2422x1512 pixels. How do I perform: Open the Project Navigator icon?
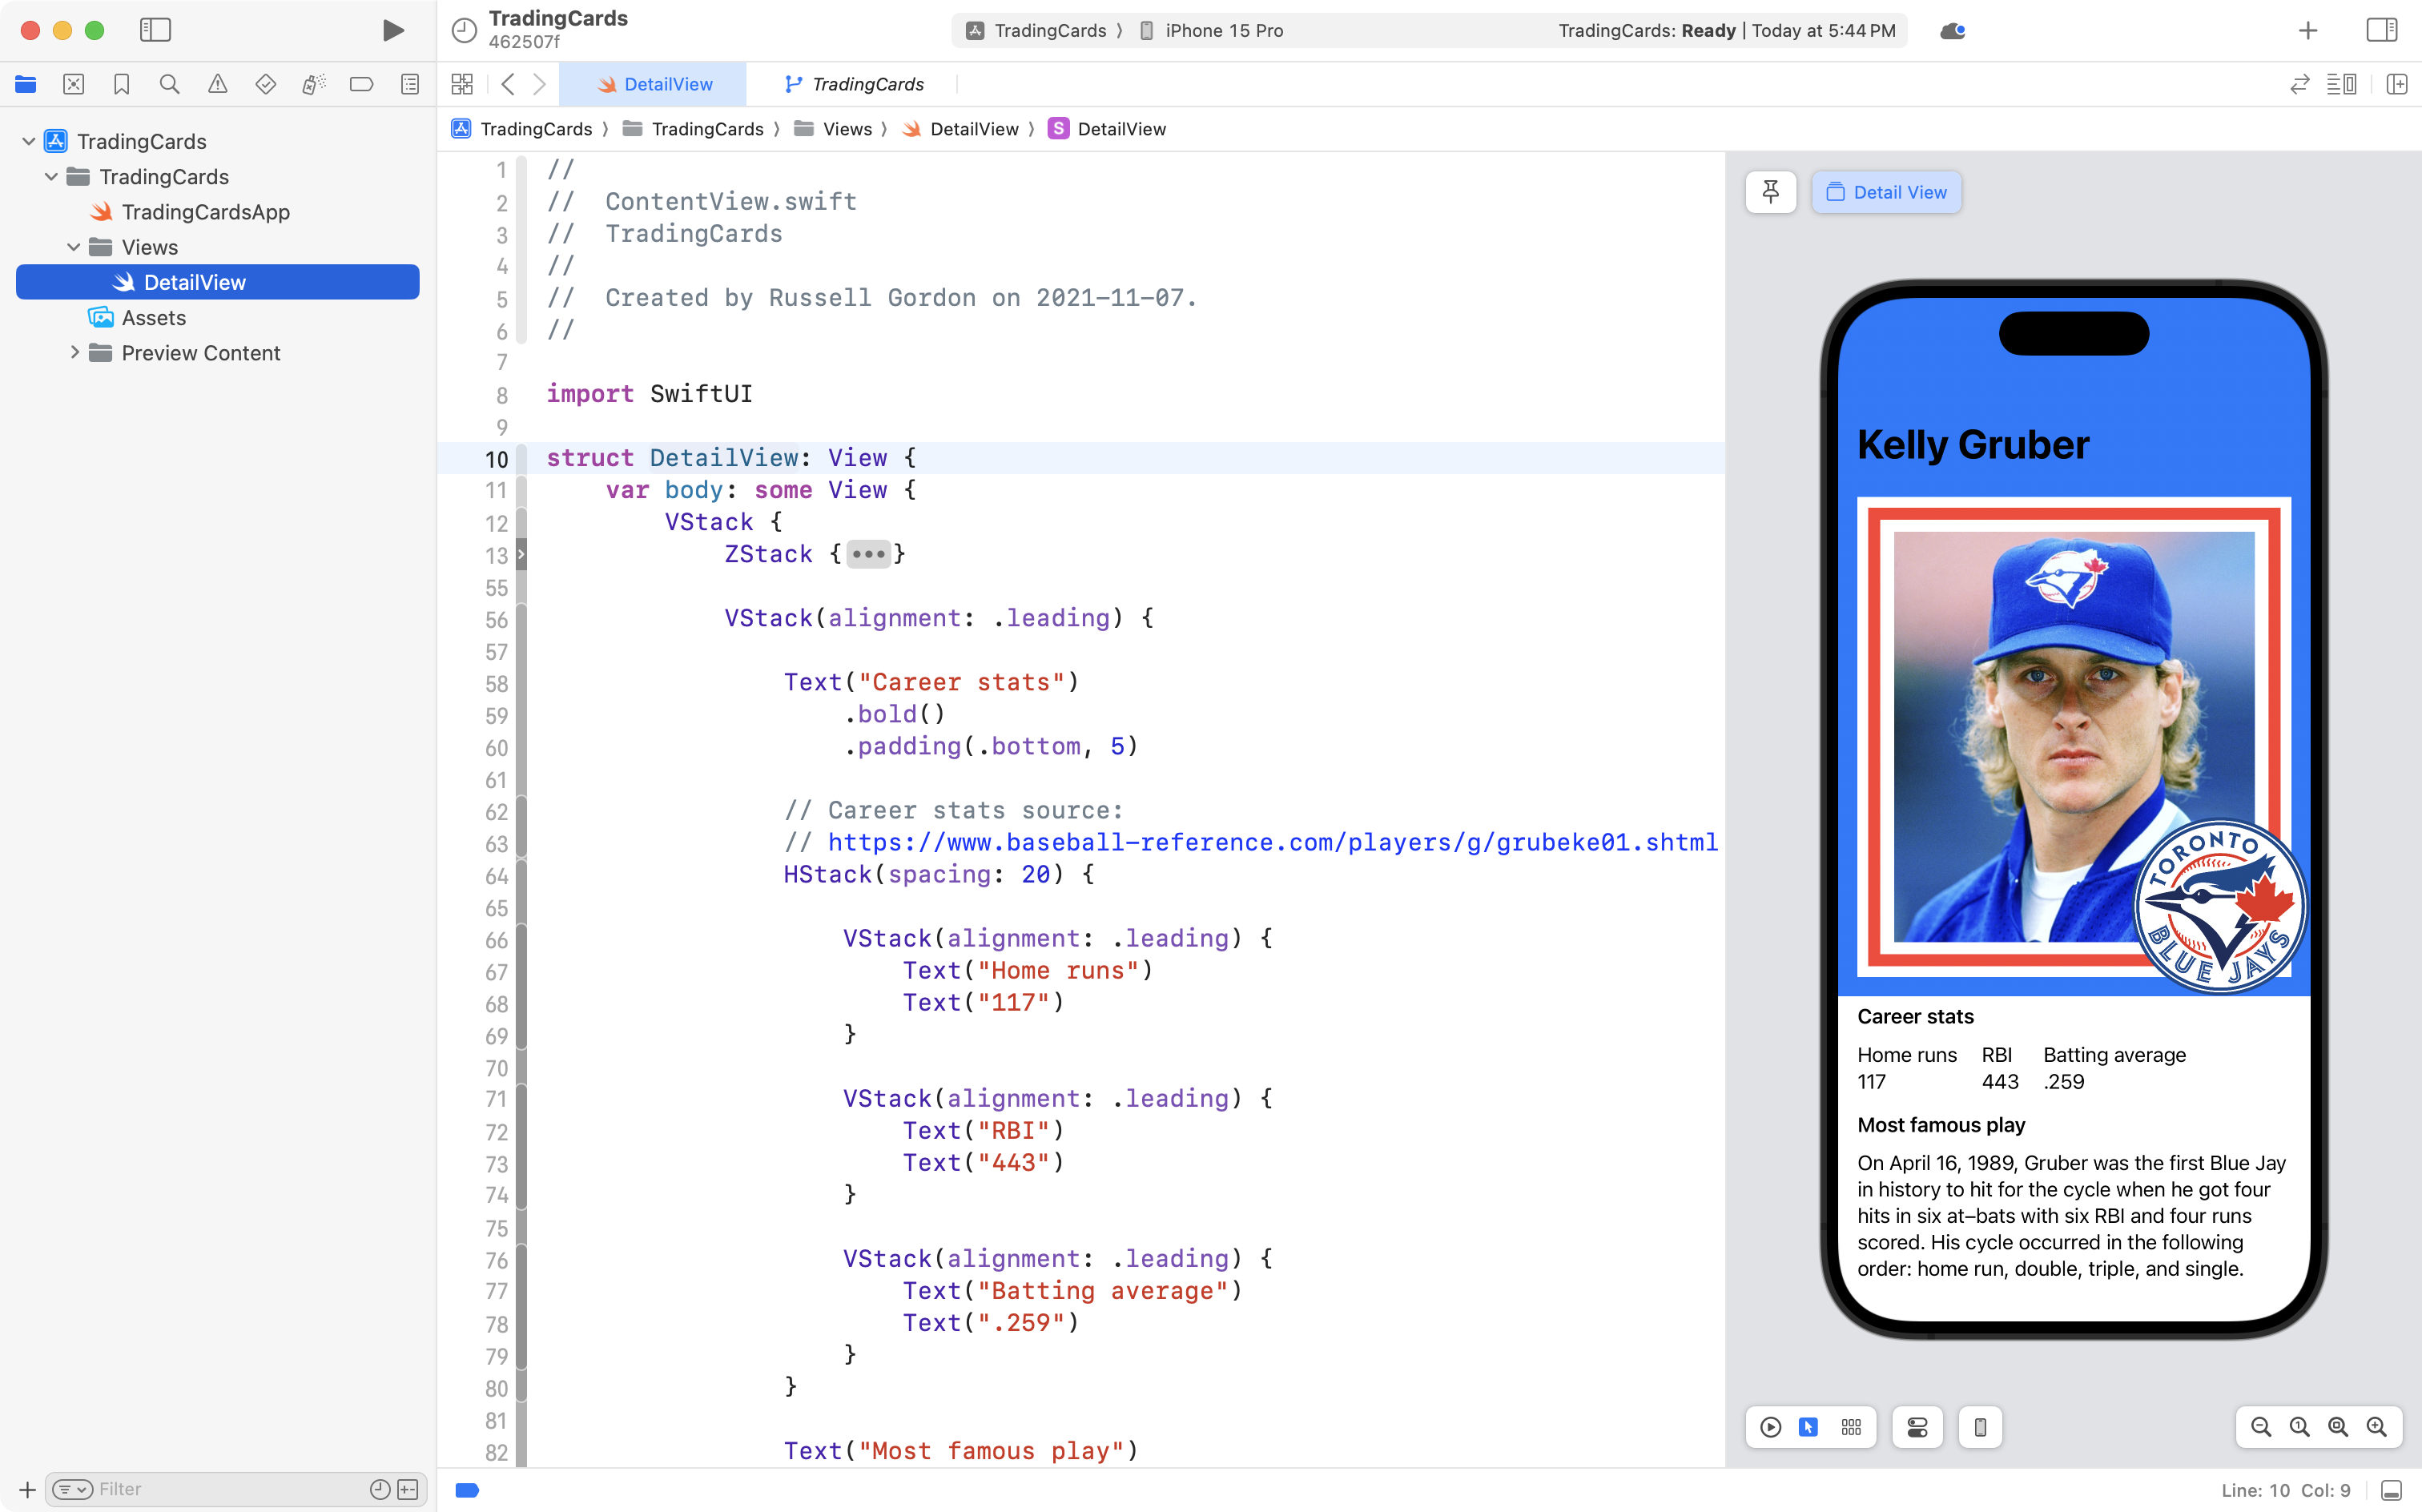(25, 84)
